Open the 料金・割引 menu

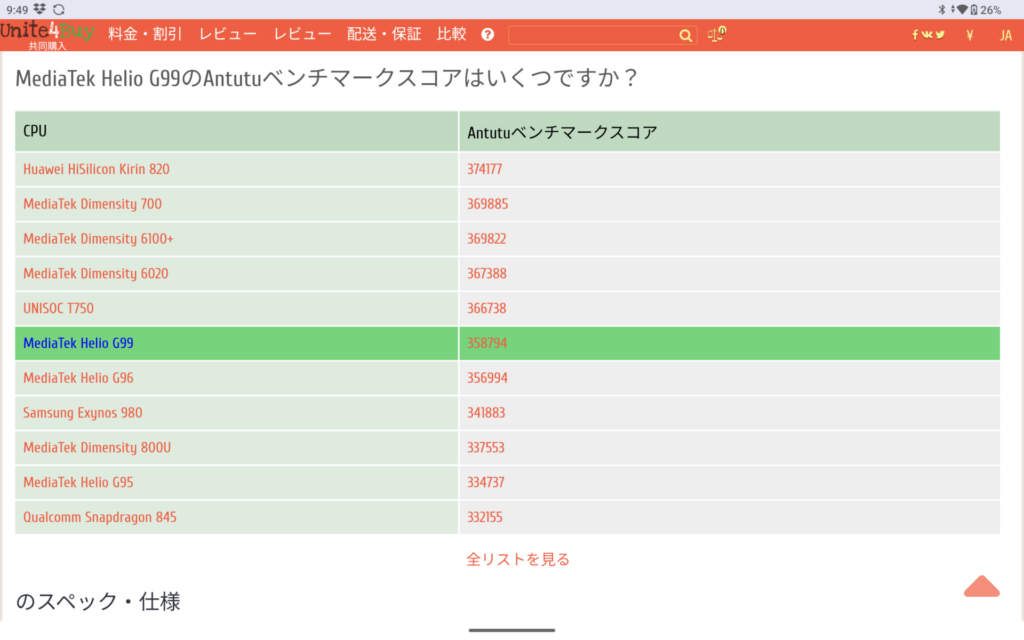[145, 34]
